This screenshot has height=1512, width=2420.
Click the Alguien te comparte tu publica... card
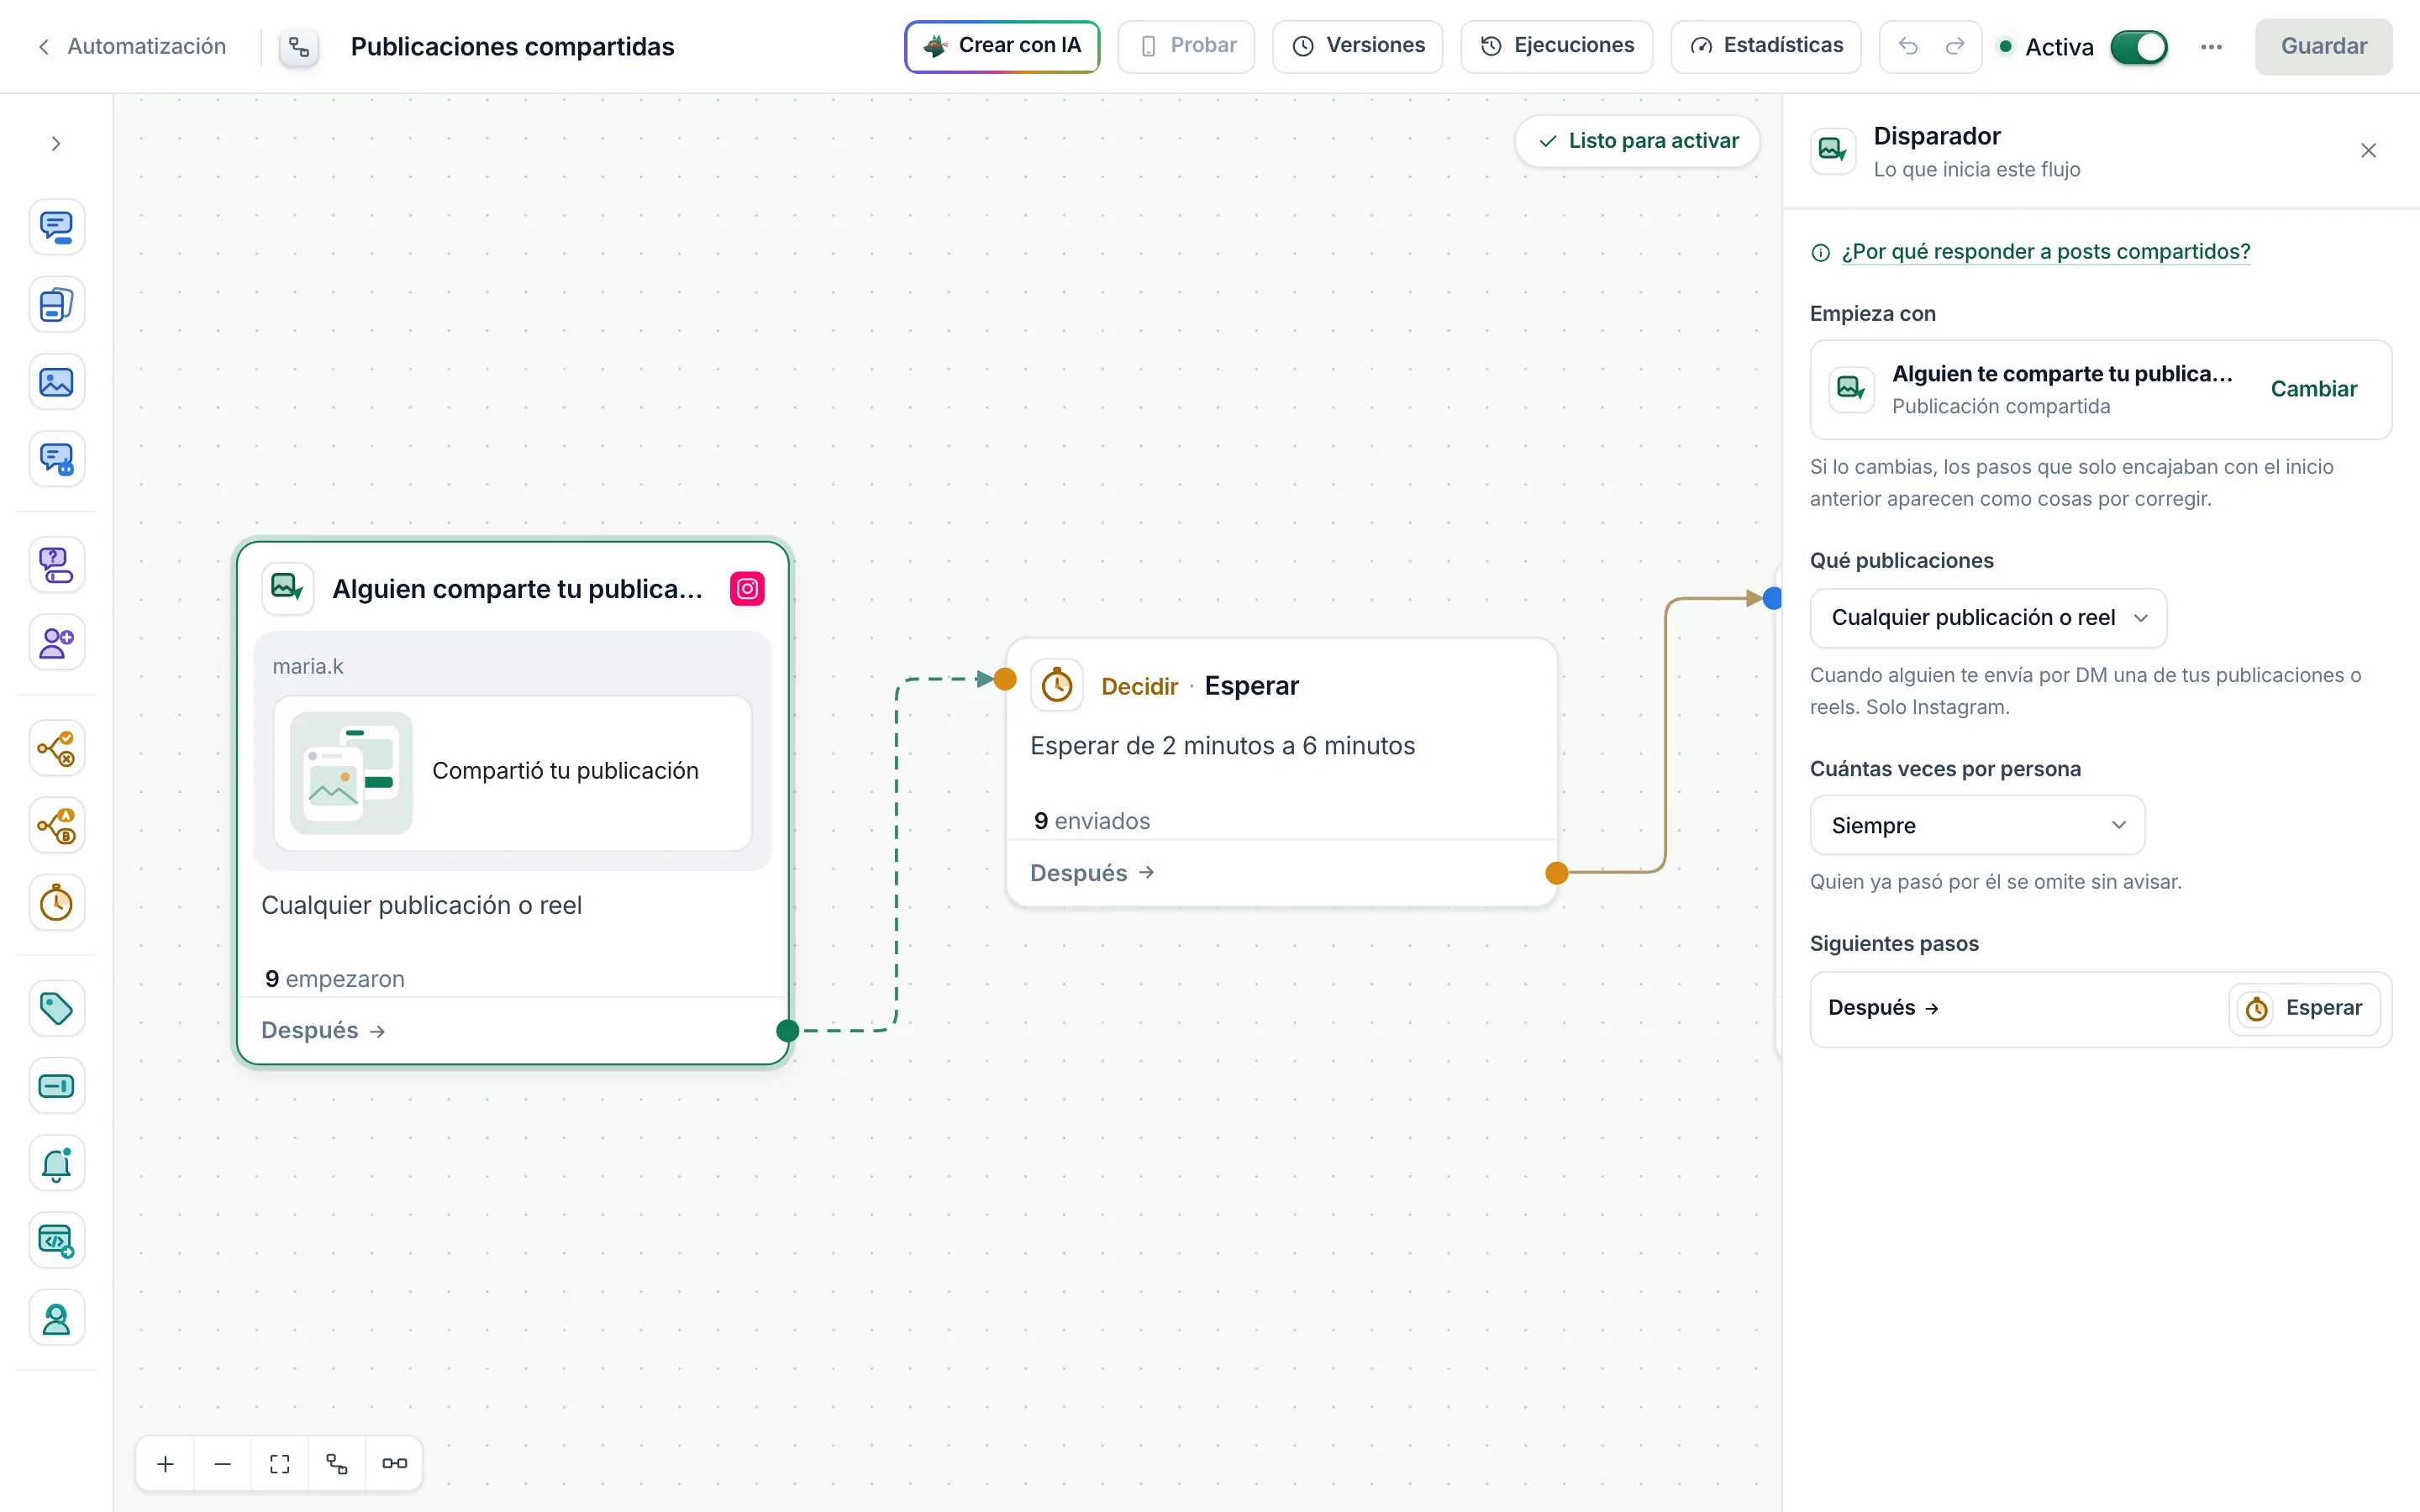(2100, 389)
